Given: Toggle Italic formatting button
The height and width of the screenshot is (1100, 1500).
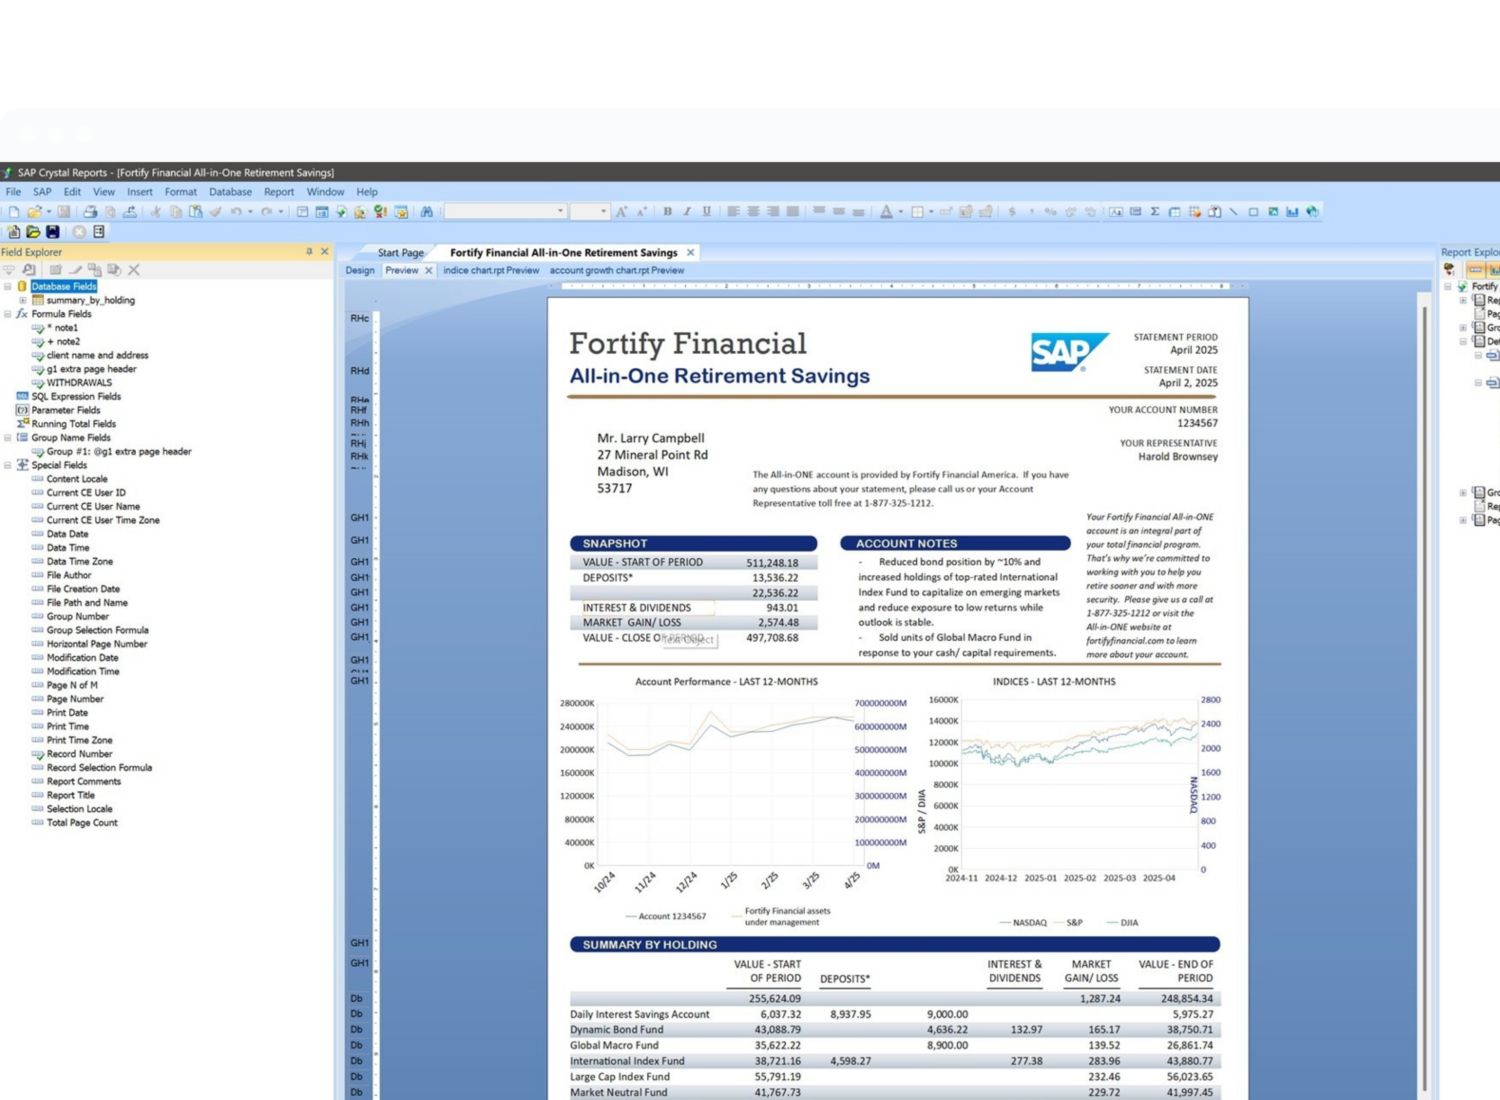Looking at the screenshot, I should (x=687, y=212).
